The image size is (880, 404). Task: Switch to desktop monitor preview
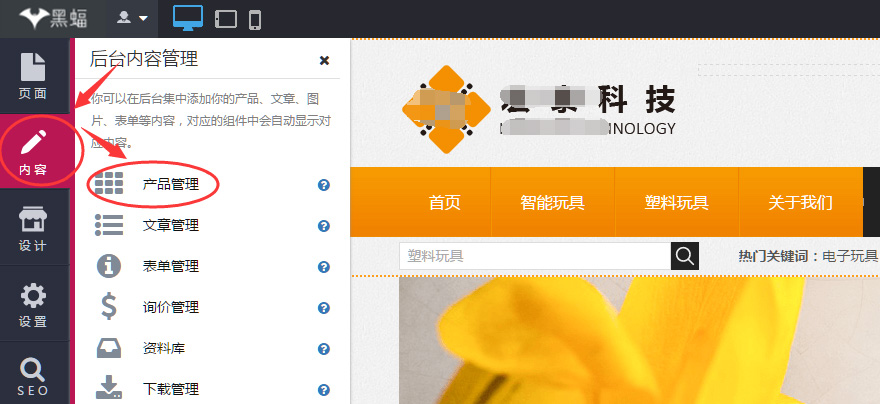pos(188,18)
